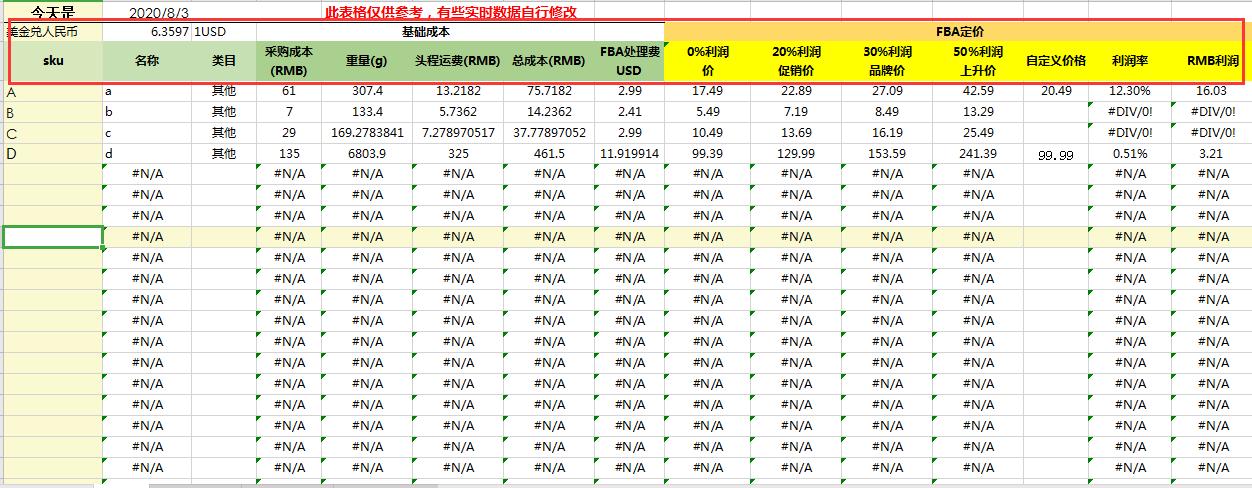Click 0% profit price cell 17.49
The image size is (1252, 488).
pos(707,91)
